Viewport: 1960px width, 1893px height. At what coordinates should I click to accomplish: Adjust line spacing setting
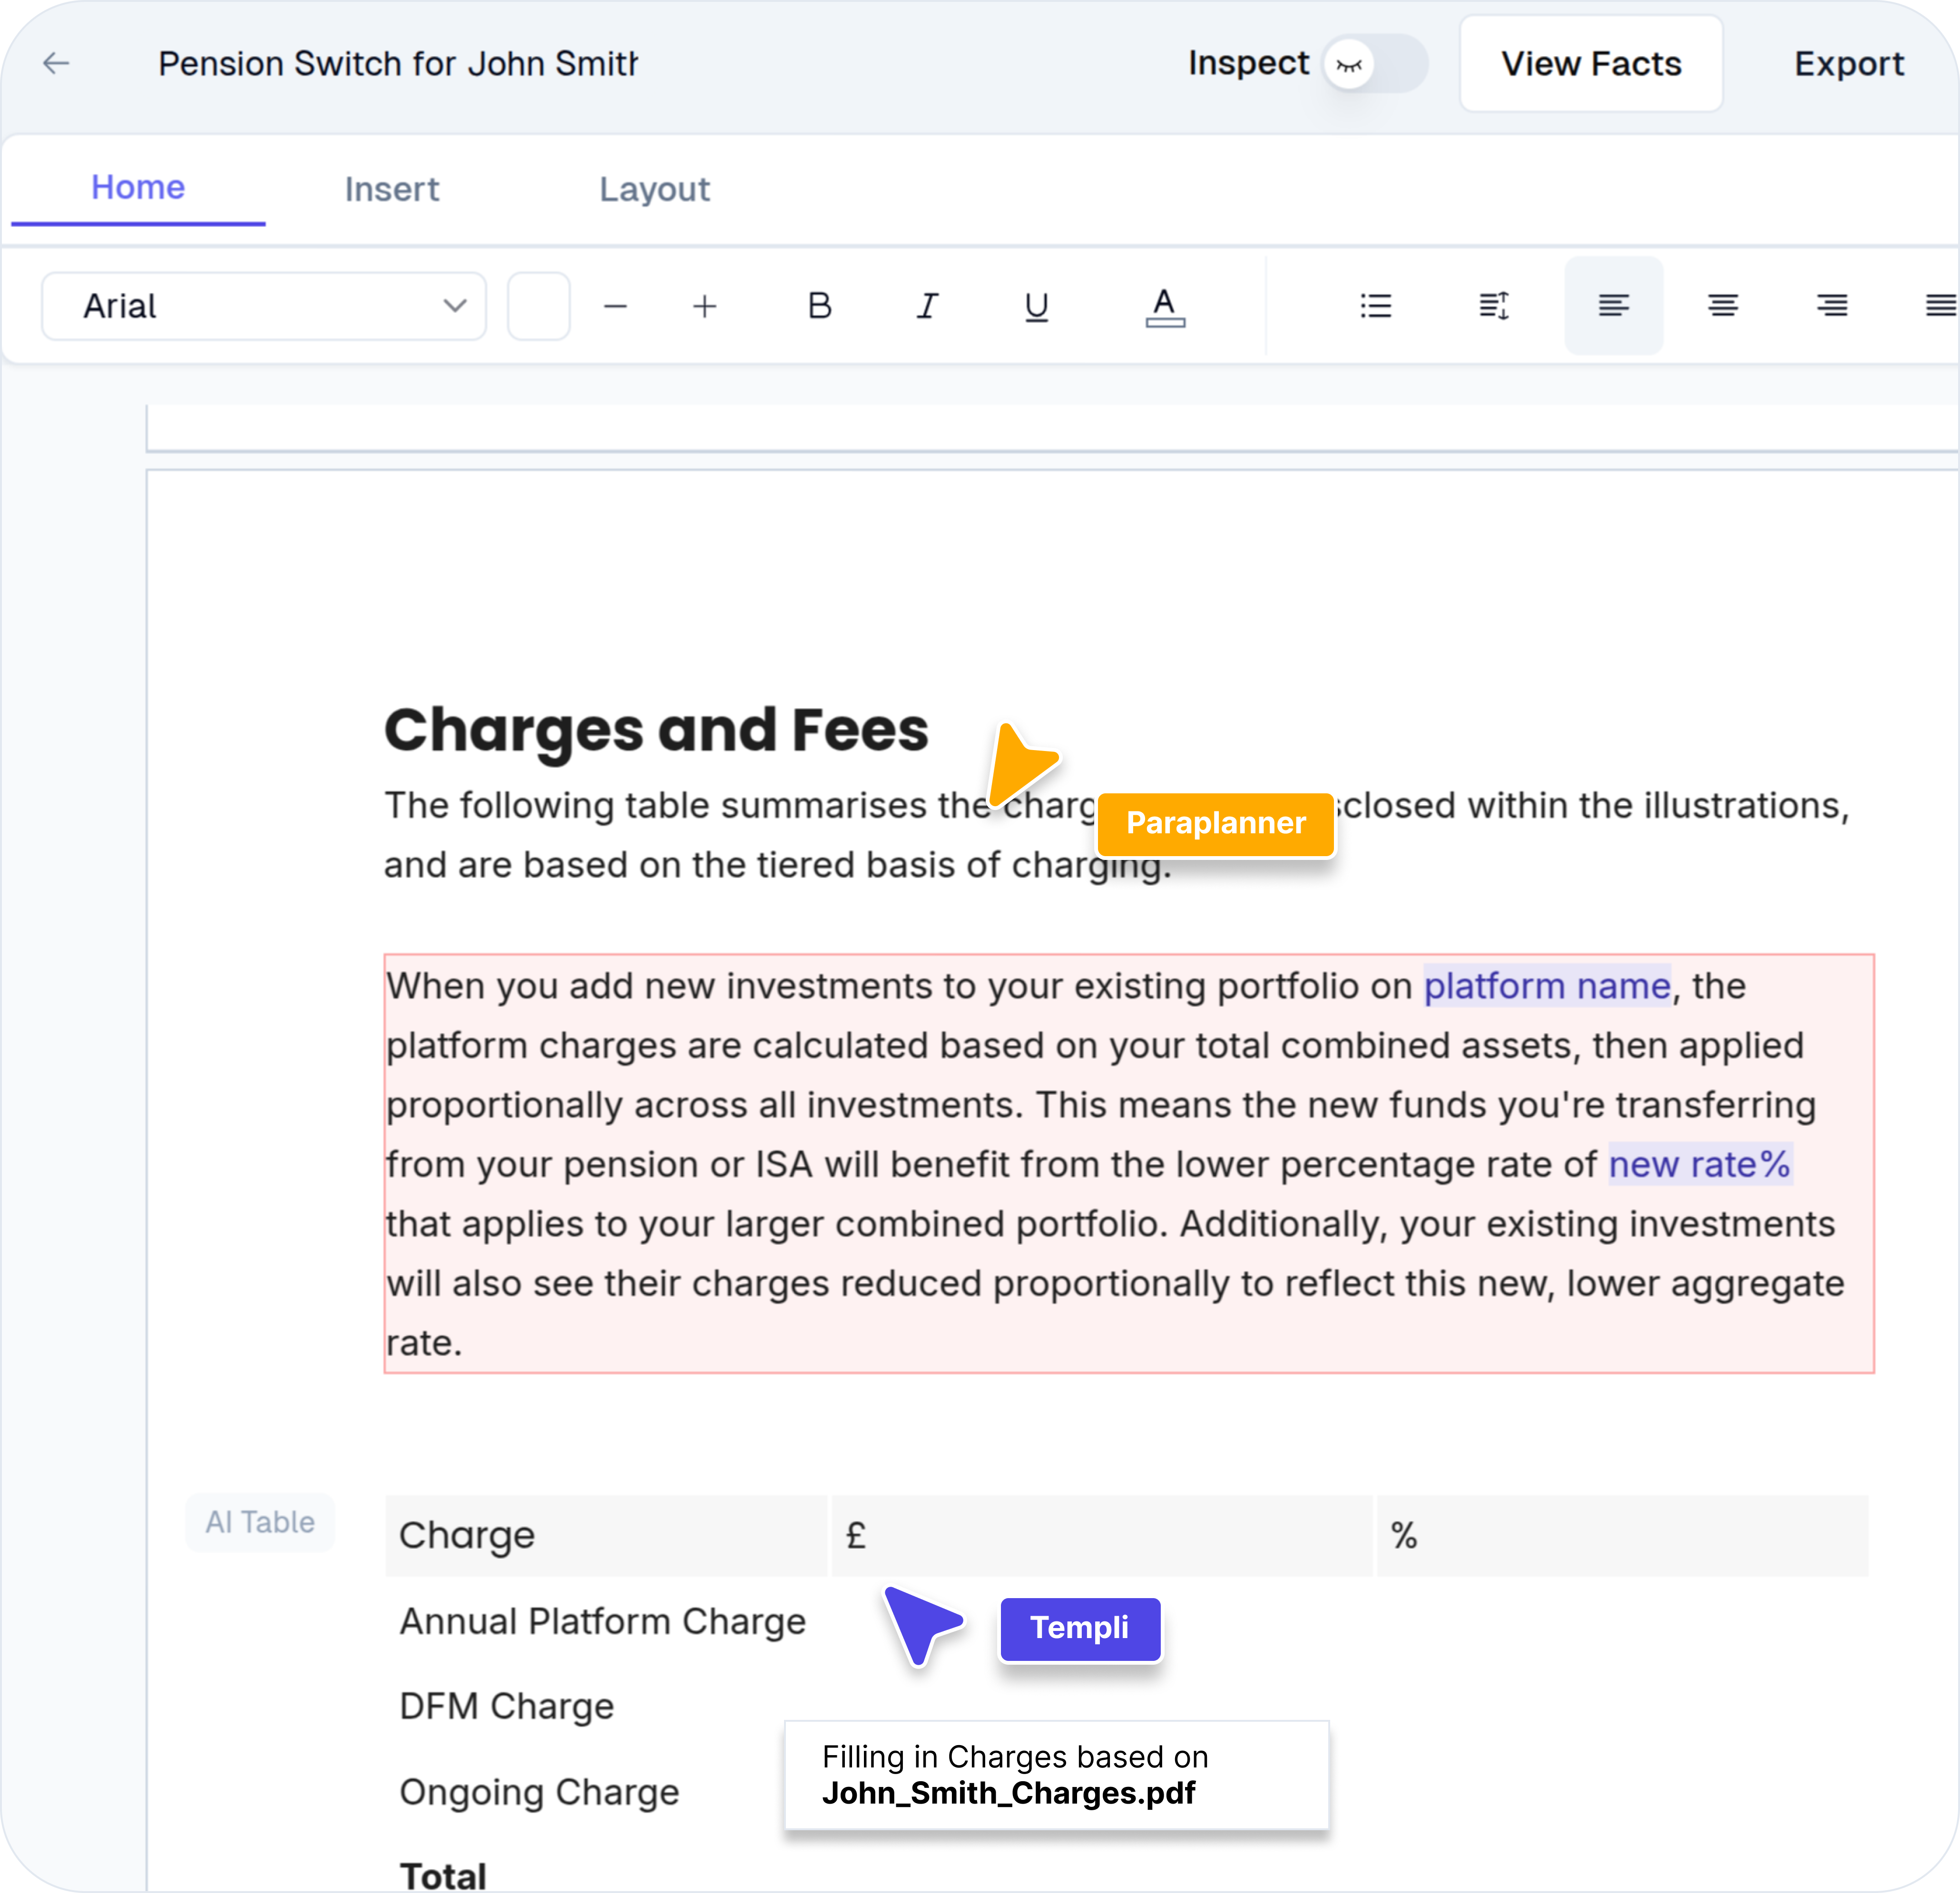(x=1493, y=306)
